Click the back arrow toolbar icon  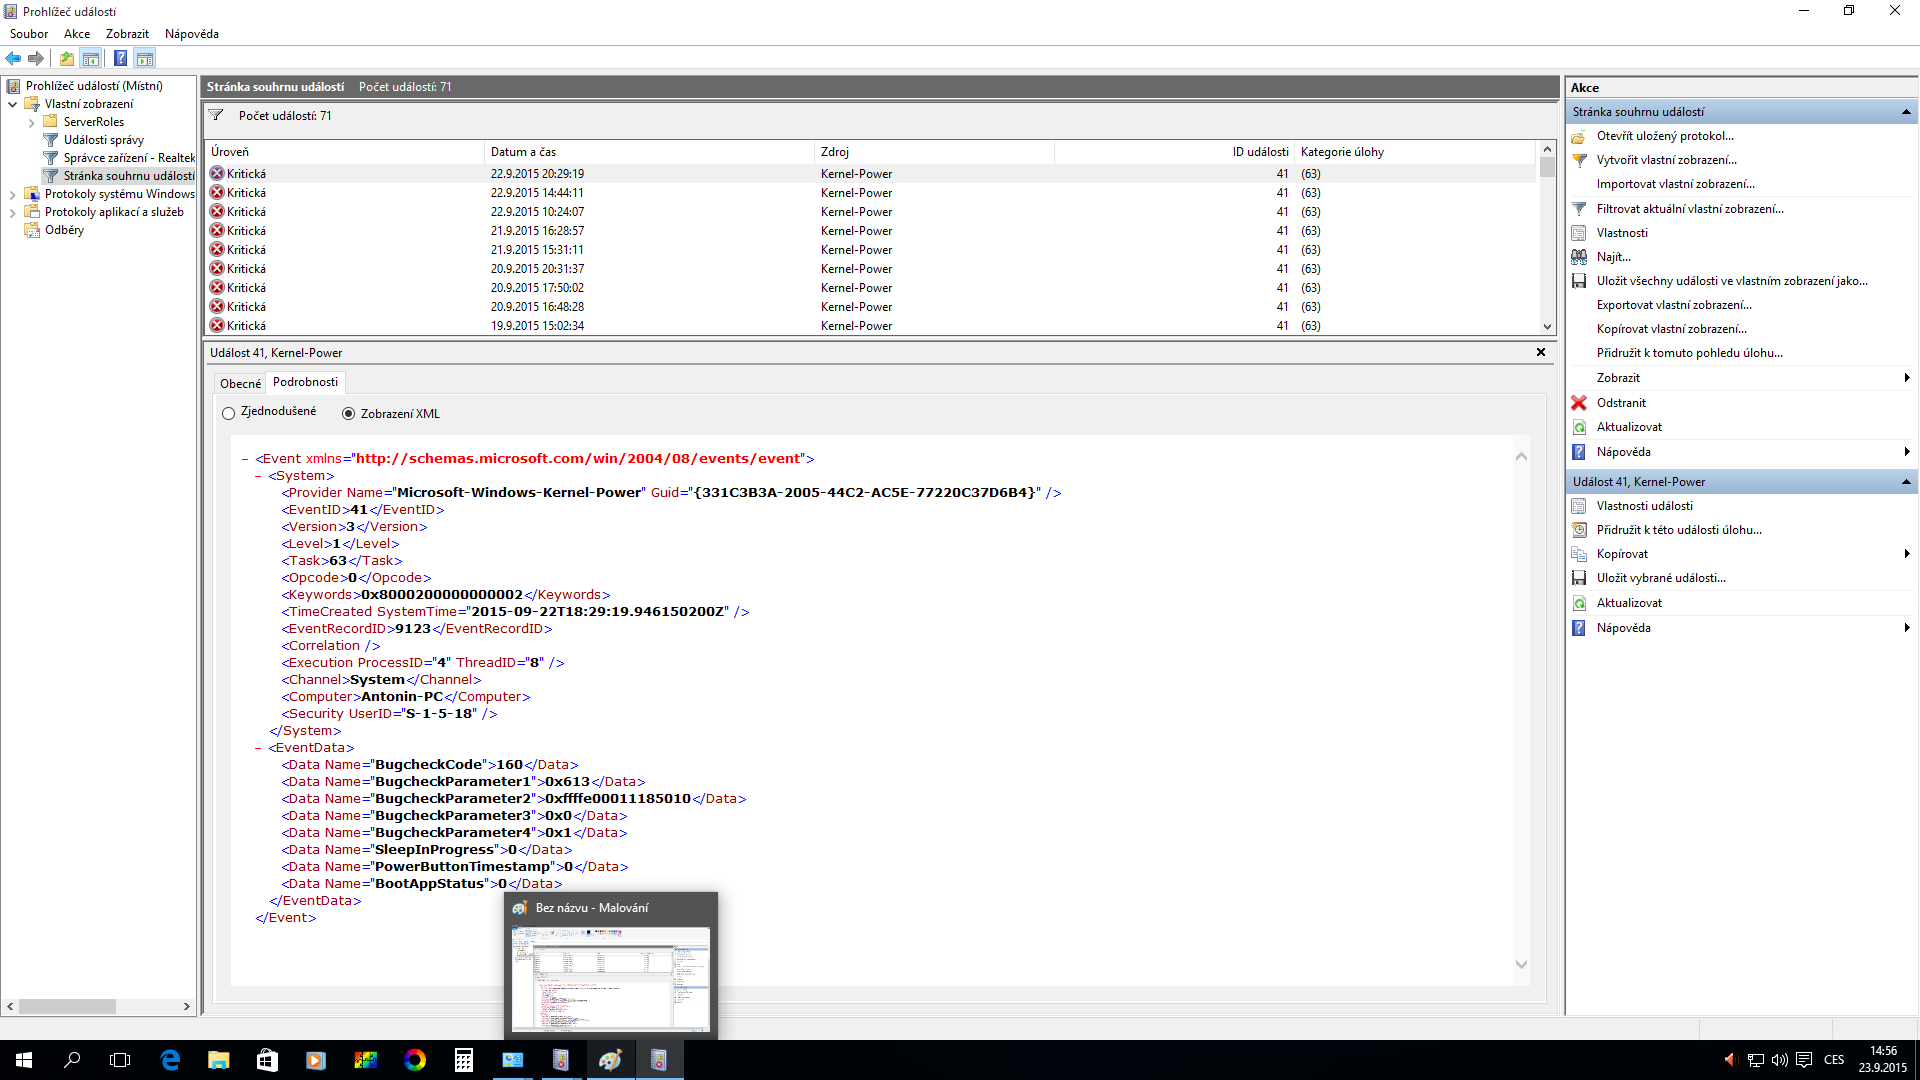point(13,58)
